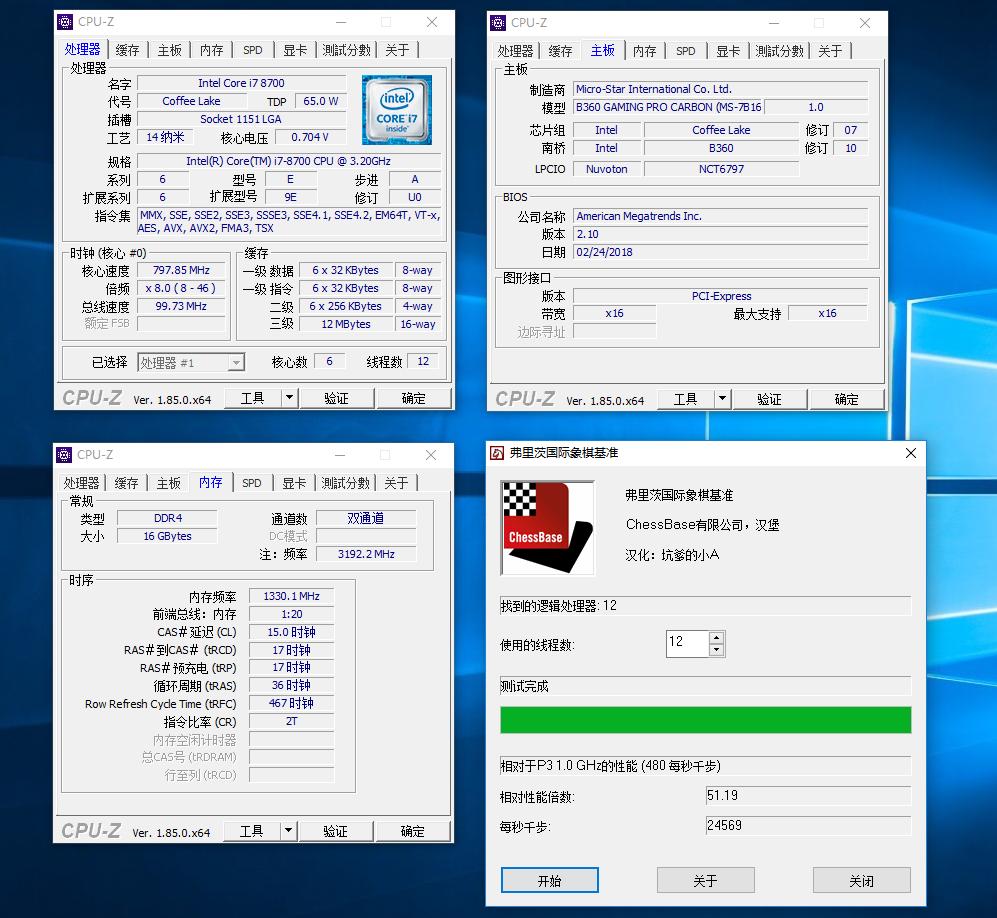Click the chess benchmark title bar icon
The width and height of the screenshot is (997, 918).
(496, 453)
